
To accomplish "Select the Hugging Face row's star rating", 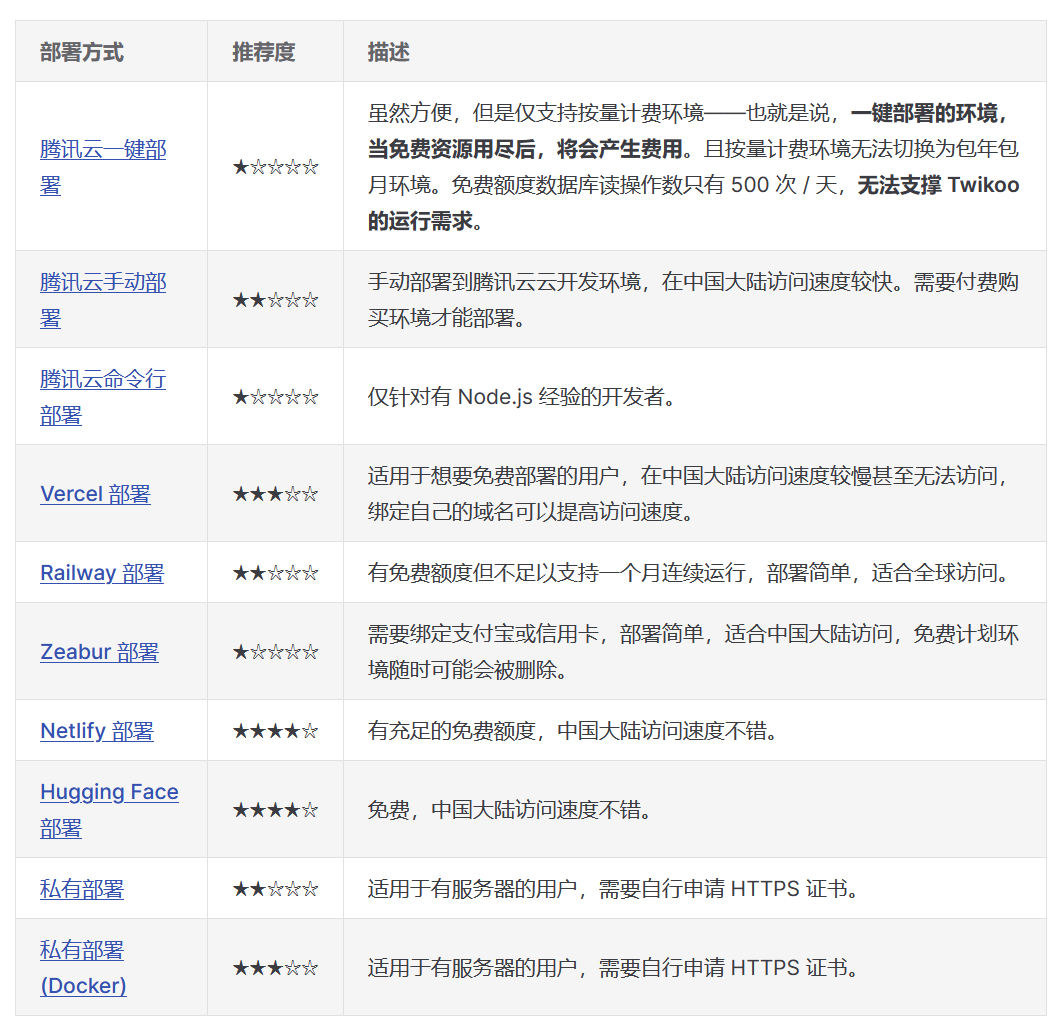I will point(275,810).
